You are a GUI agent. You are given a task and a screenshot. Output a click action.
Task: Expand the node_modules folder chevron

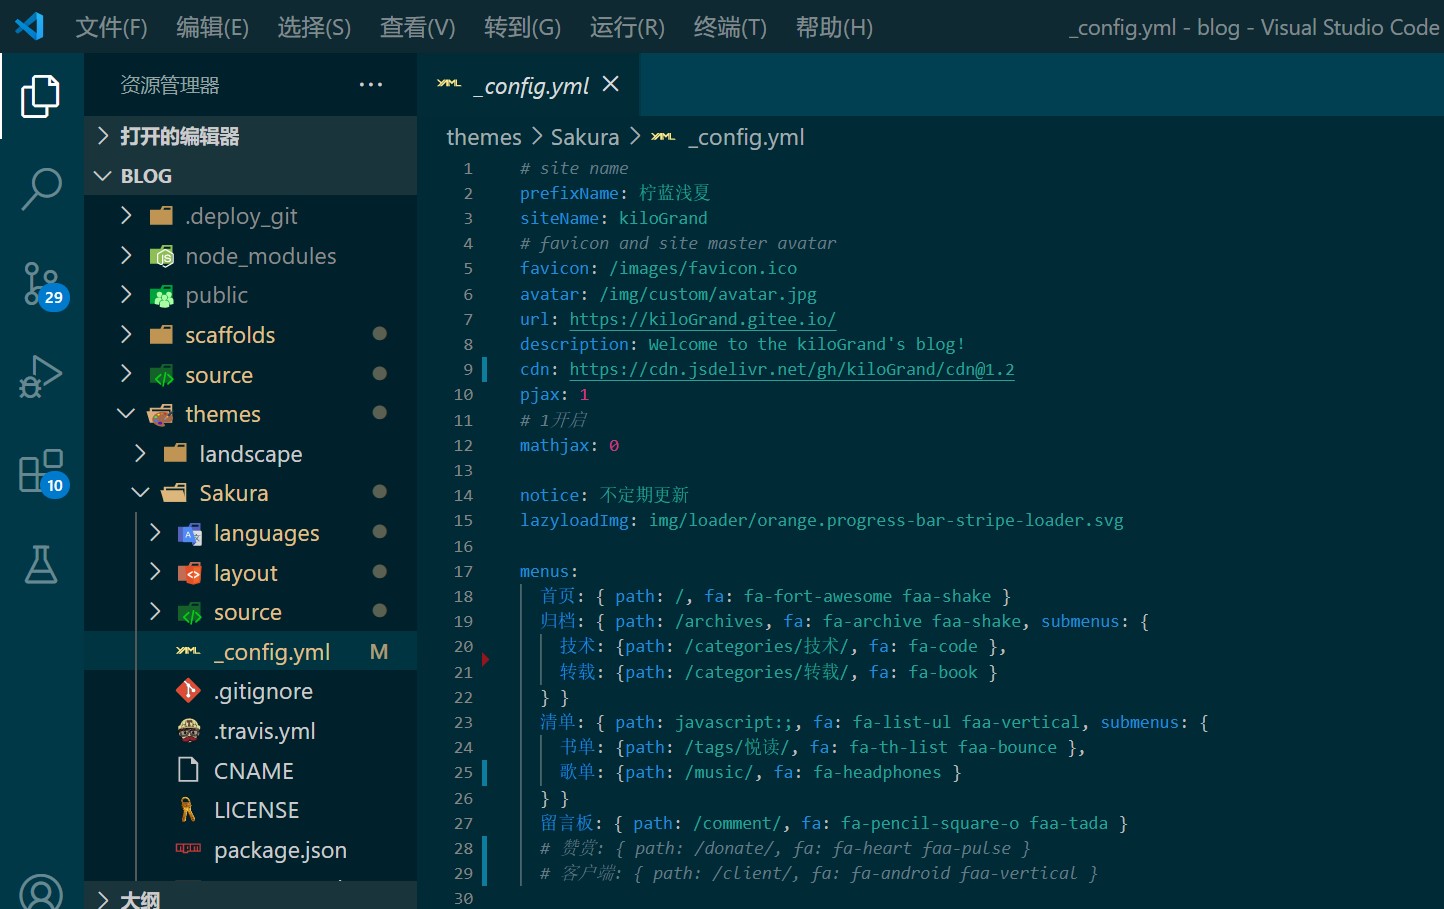(x=126, y=256)
